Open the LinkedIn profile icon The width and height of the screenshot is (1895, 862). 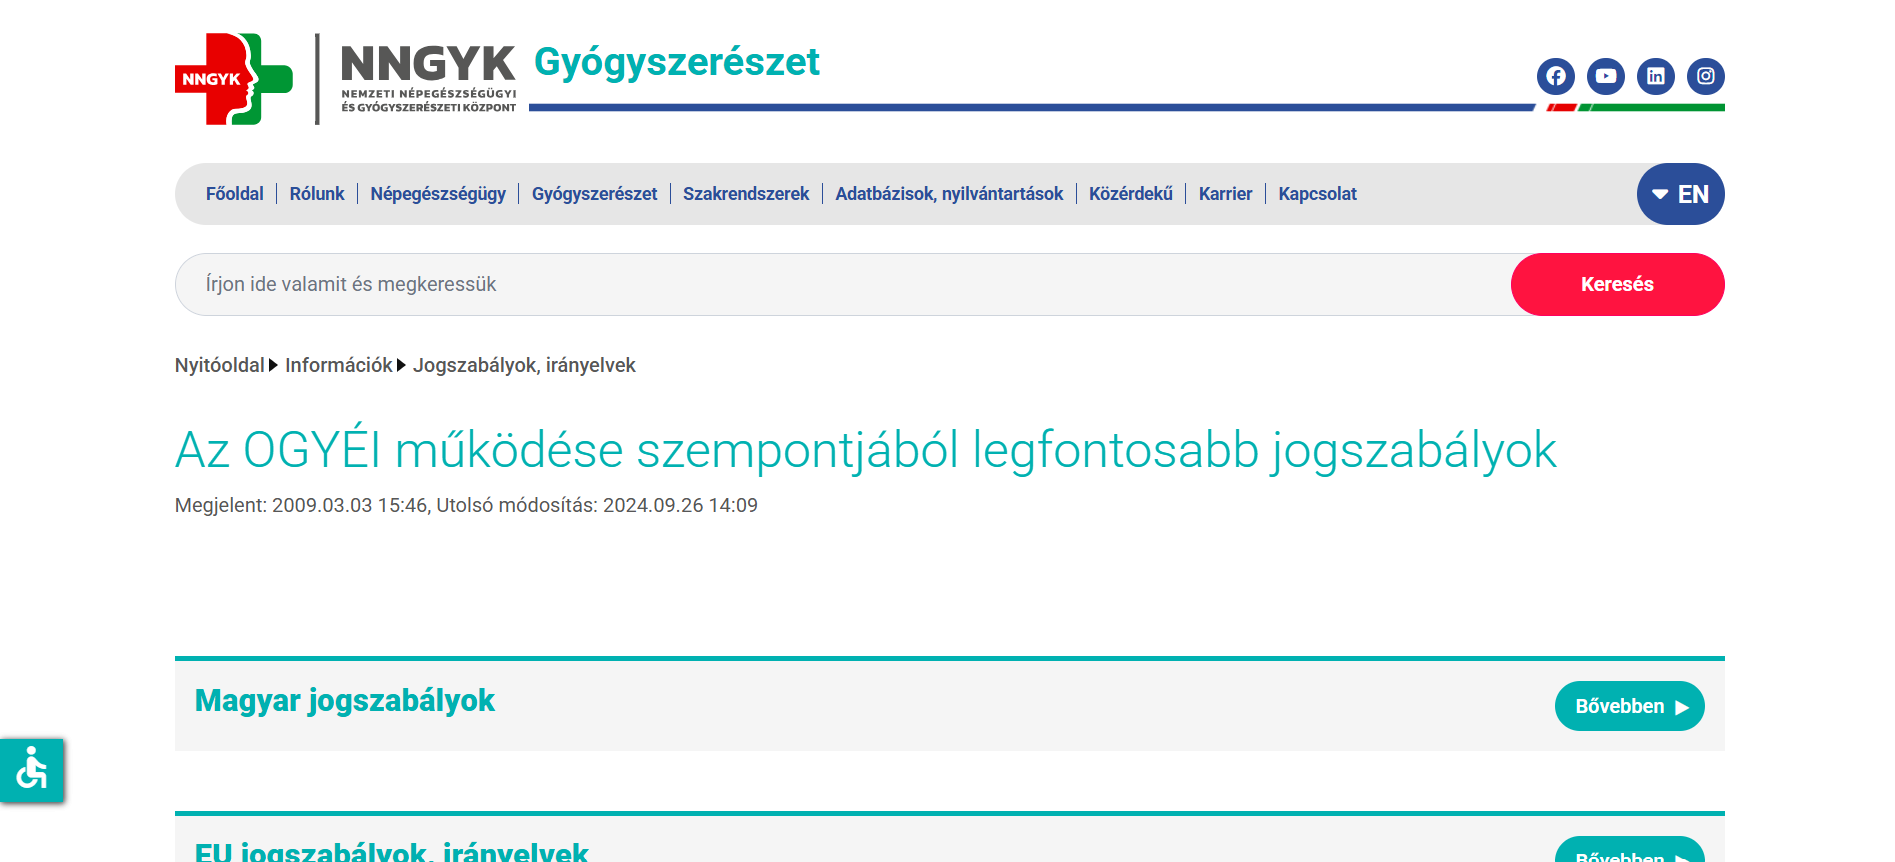[x=1655, y=76]
